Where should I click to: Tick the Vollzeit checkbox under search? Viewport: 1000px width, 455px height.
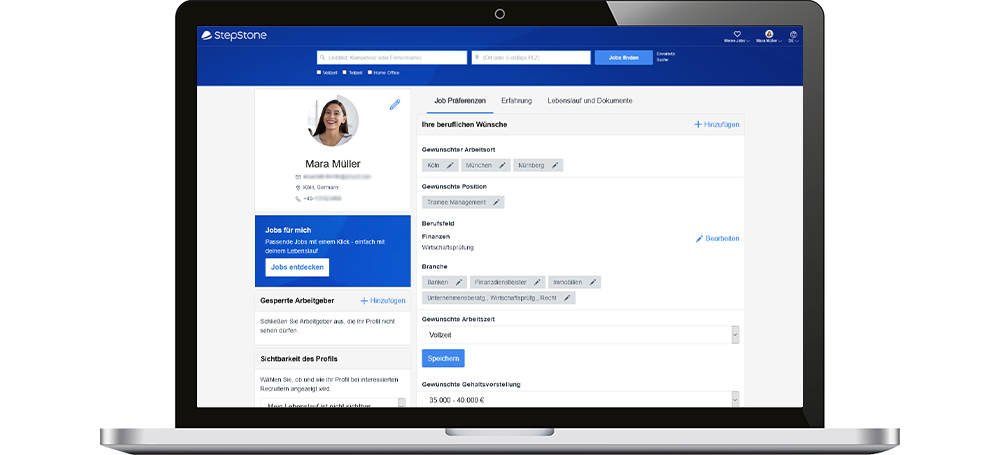pos(320,72)
